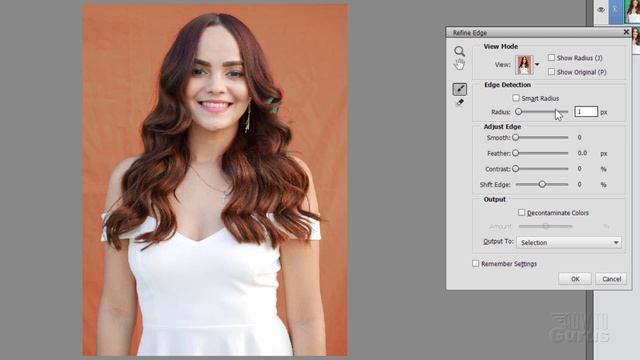640x360 pixels.
Task: Close the Refine Edge dialog
Action: point(626,32)
